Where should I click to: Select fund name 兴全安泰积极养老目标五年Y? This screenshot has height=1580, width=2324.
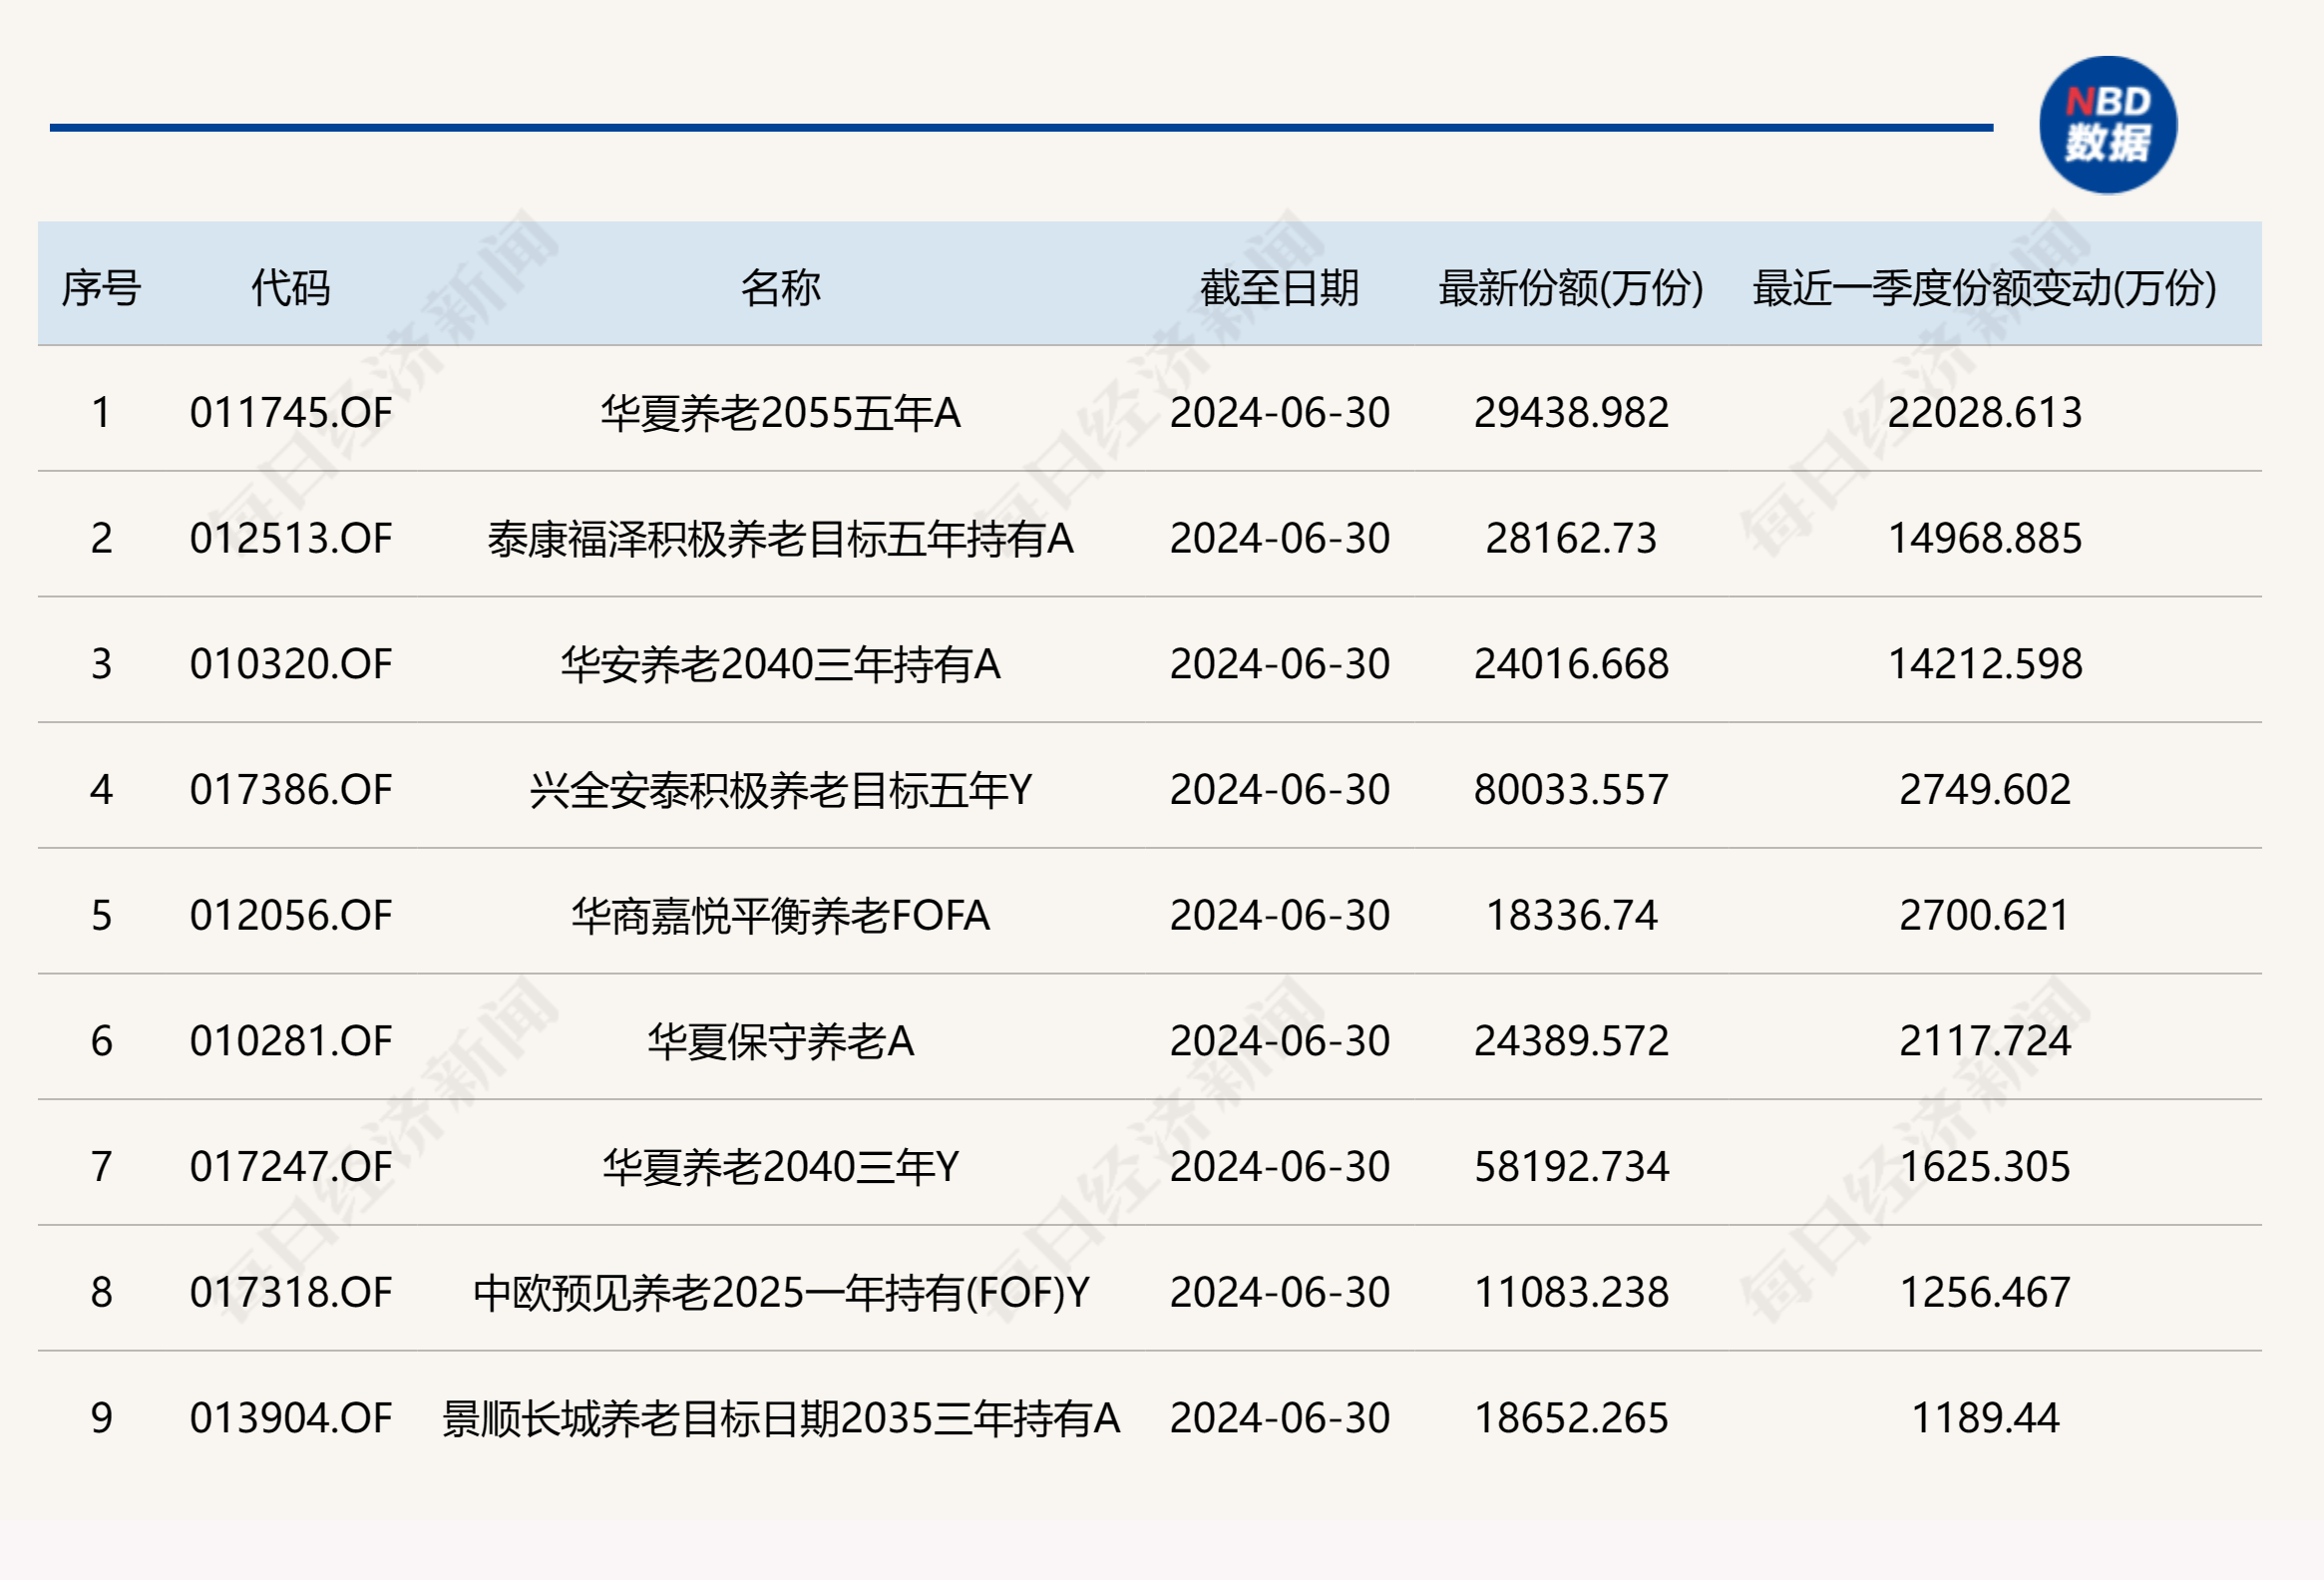(x=780, y=790)
